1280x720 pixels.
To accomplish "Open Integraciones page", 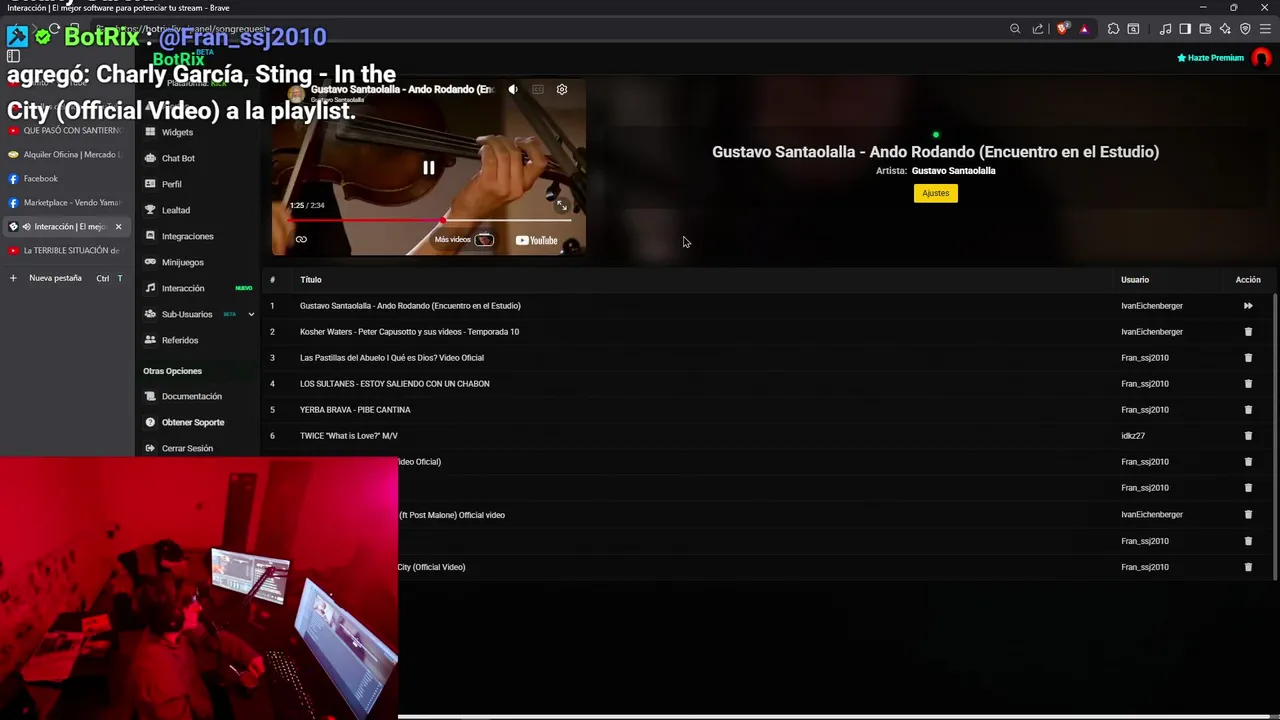I will pos(187,236).
